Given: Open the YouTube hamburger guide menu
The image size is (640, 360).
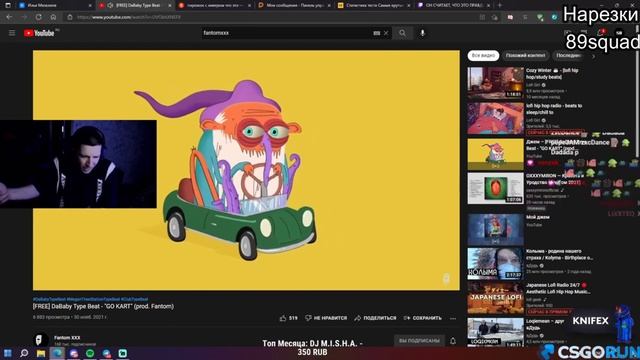Looking at the screenshot, I should [12, 33].
